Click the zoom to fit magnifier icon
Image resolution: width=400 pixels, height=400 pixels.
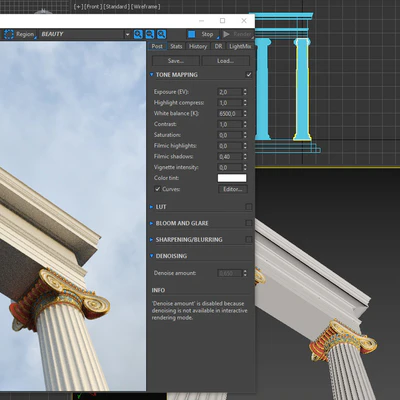[161, 34]
